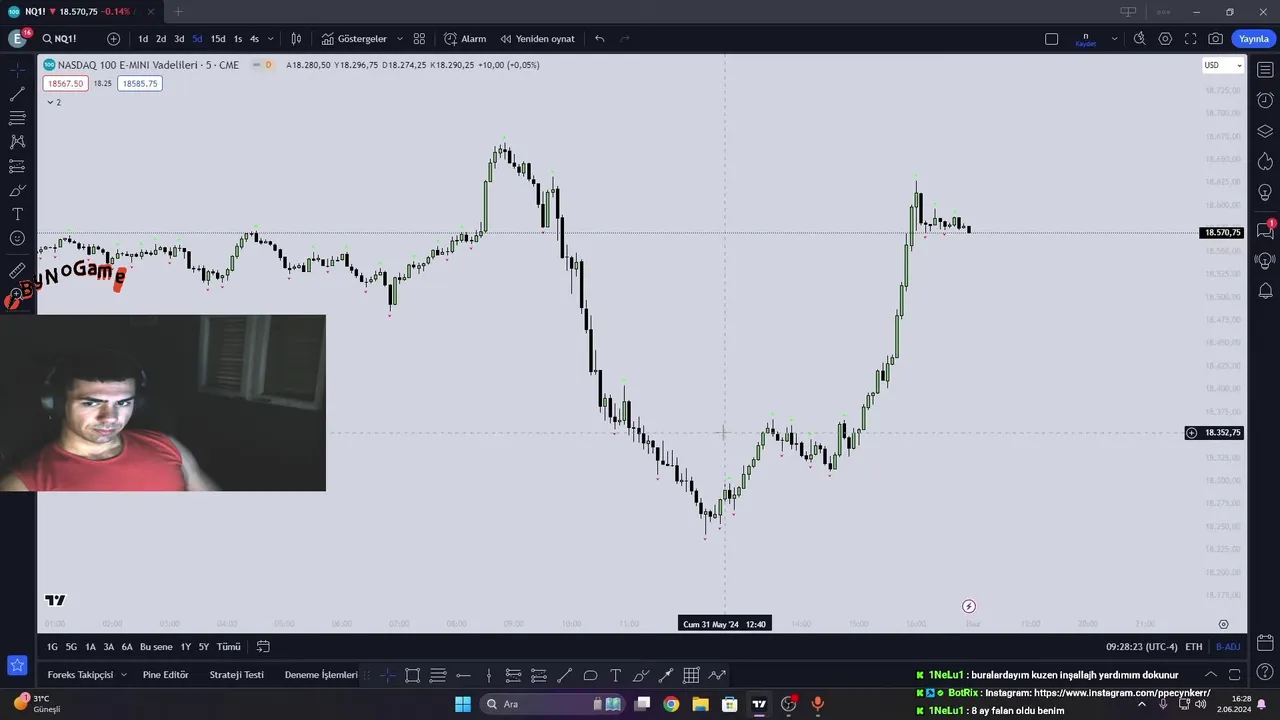The height and width of the screenshot is (720, 1280).
Task: Open quick search icon in top toolbar
Action: pos(1139,39)
